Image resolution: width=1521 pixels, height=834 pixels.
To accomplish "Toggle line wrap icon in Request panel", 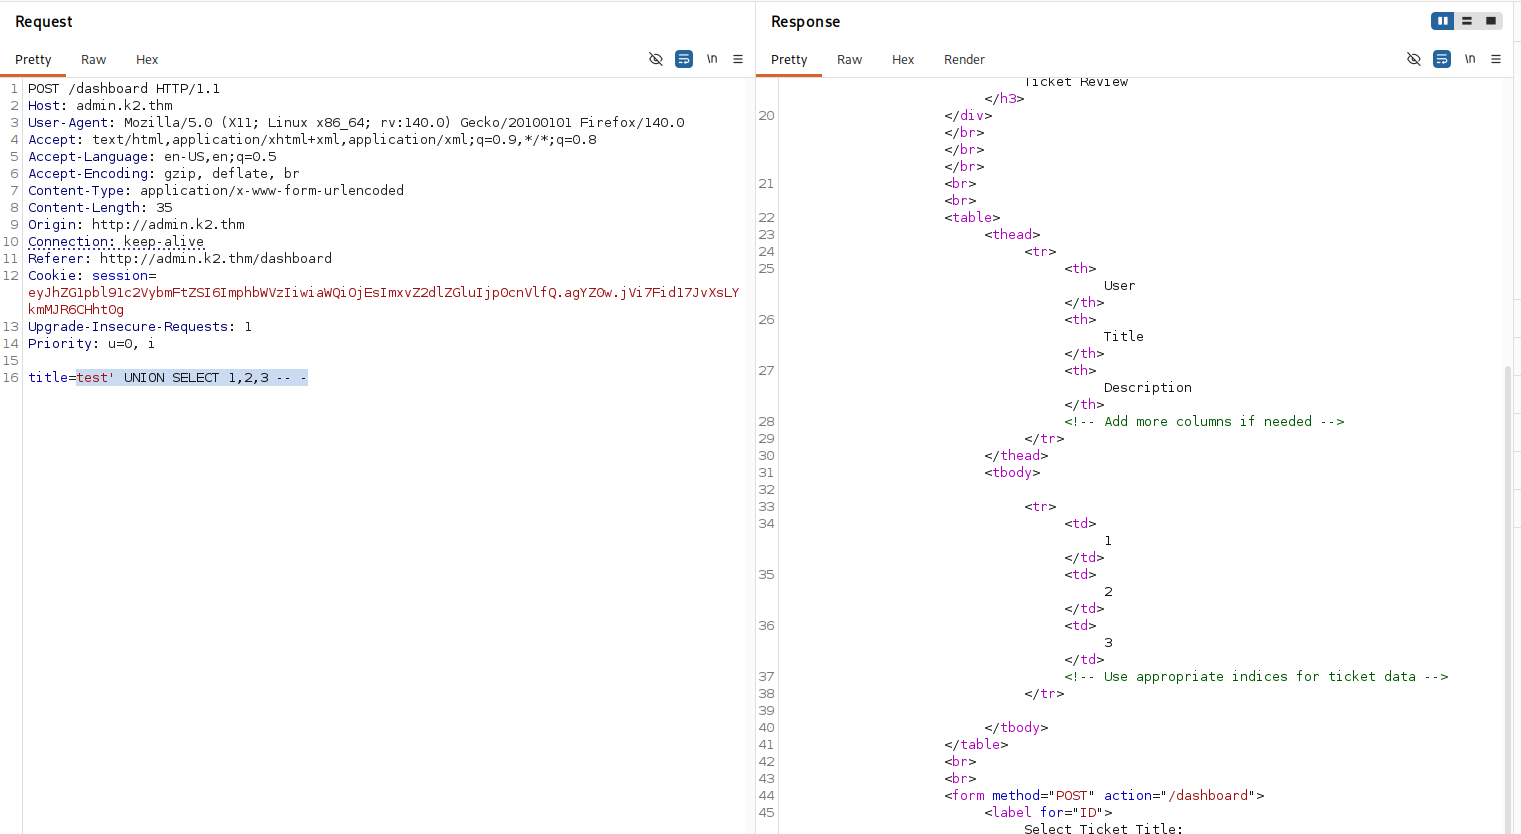I will (x=684, y=59).
